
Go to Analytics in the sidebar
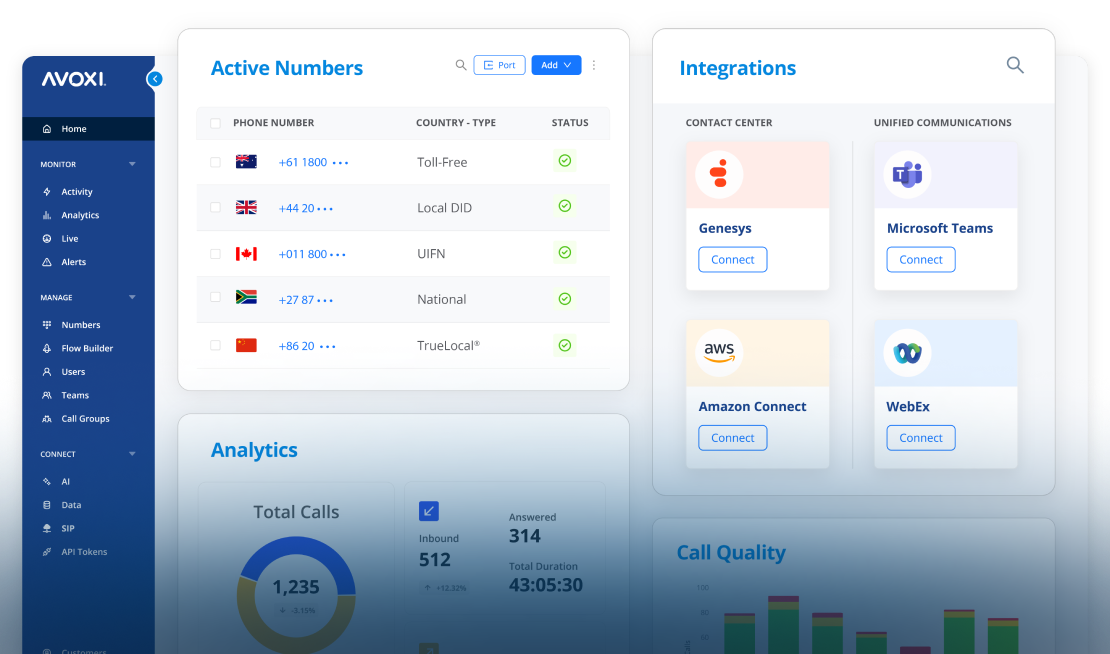pyautogui.click(x=80, y=215)
